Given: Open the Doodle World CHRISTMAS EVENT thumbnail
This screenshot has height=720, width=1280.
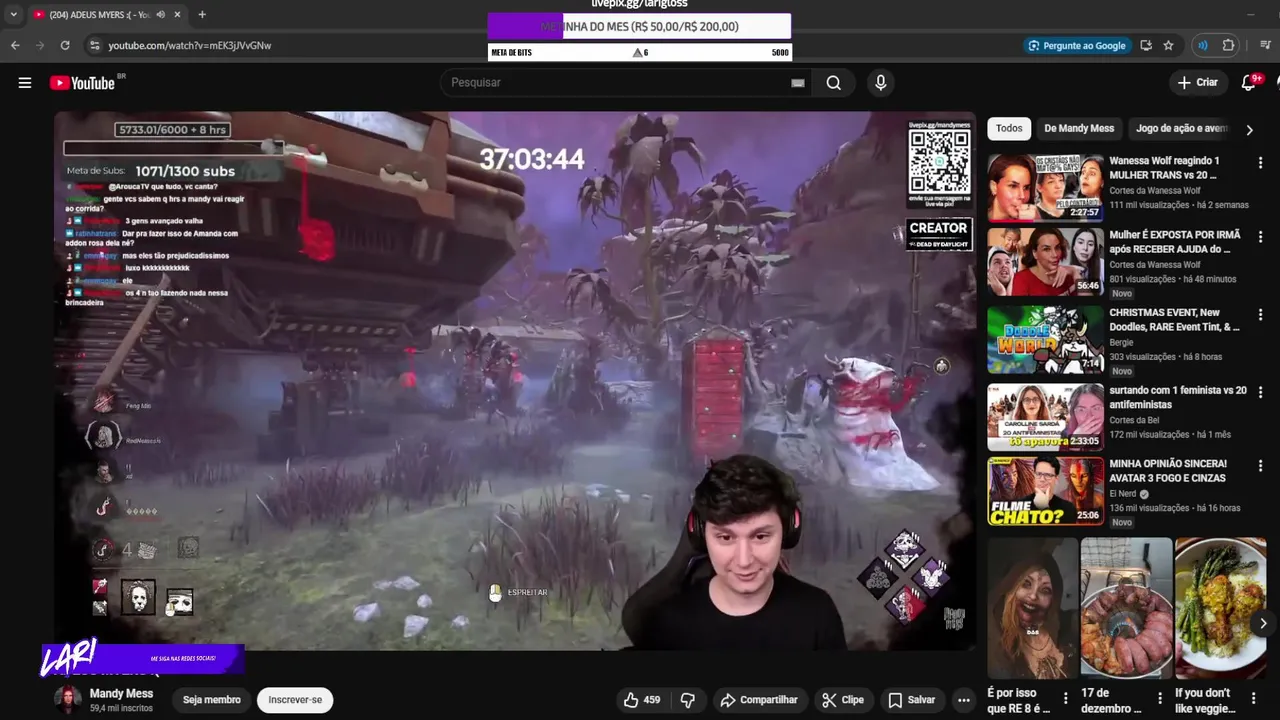Looking at the screenshot, I should pos(1046,340).
